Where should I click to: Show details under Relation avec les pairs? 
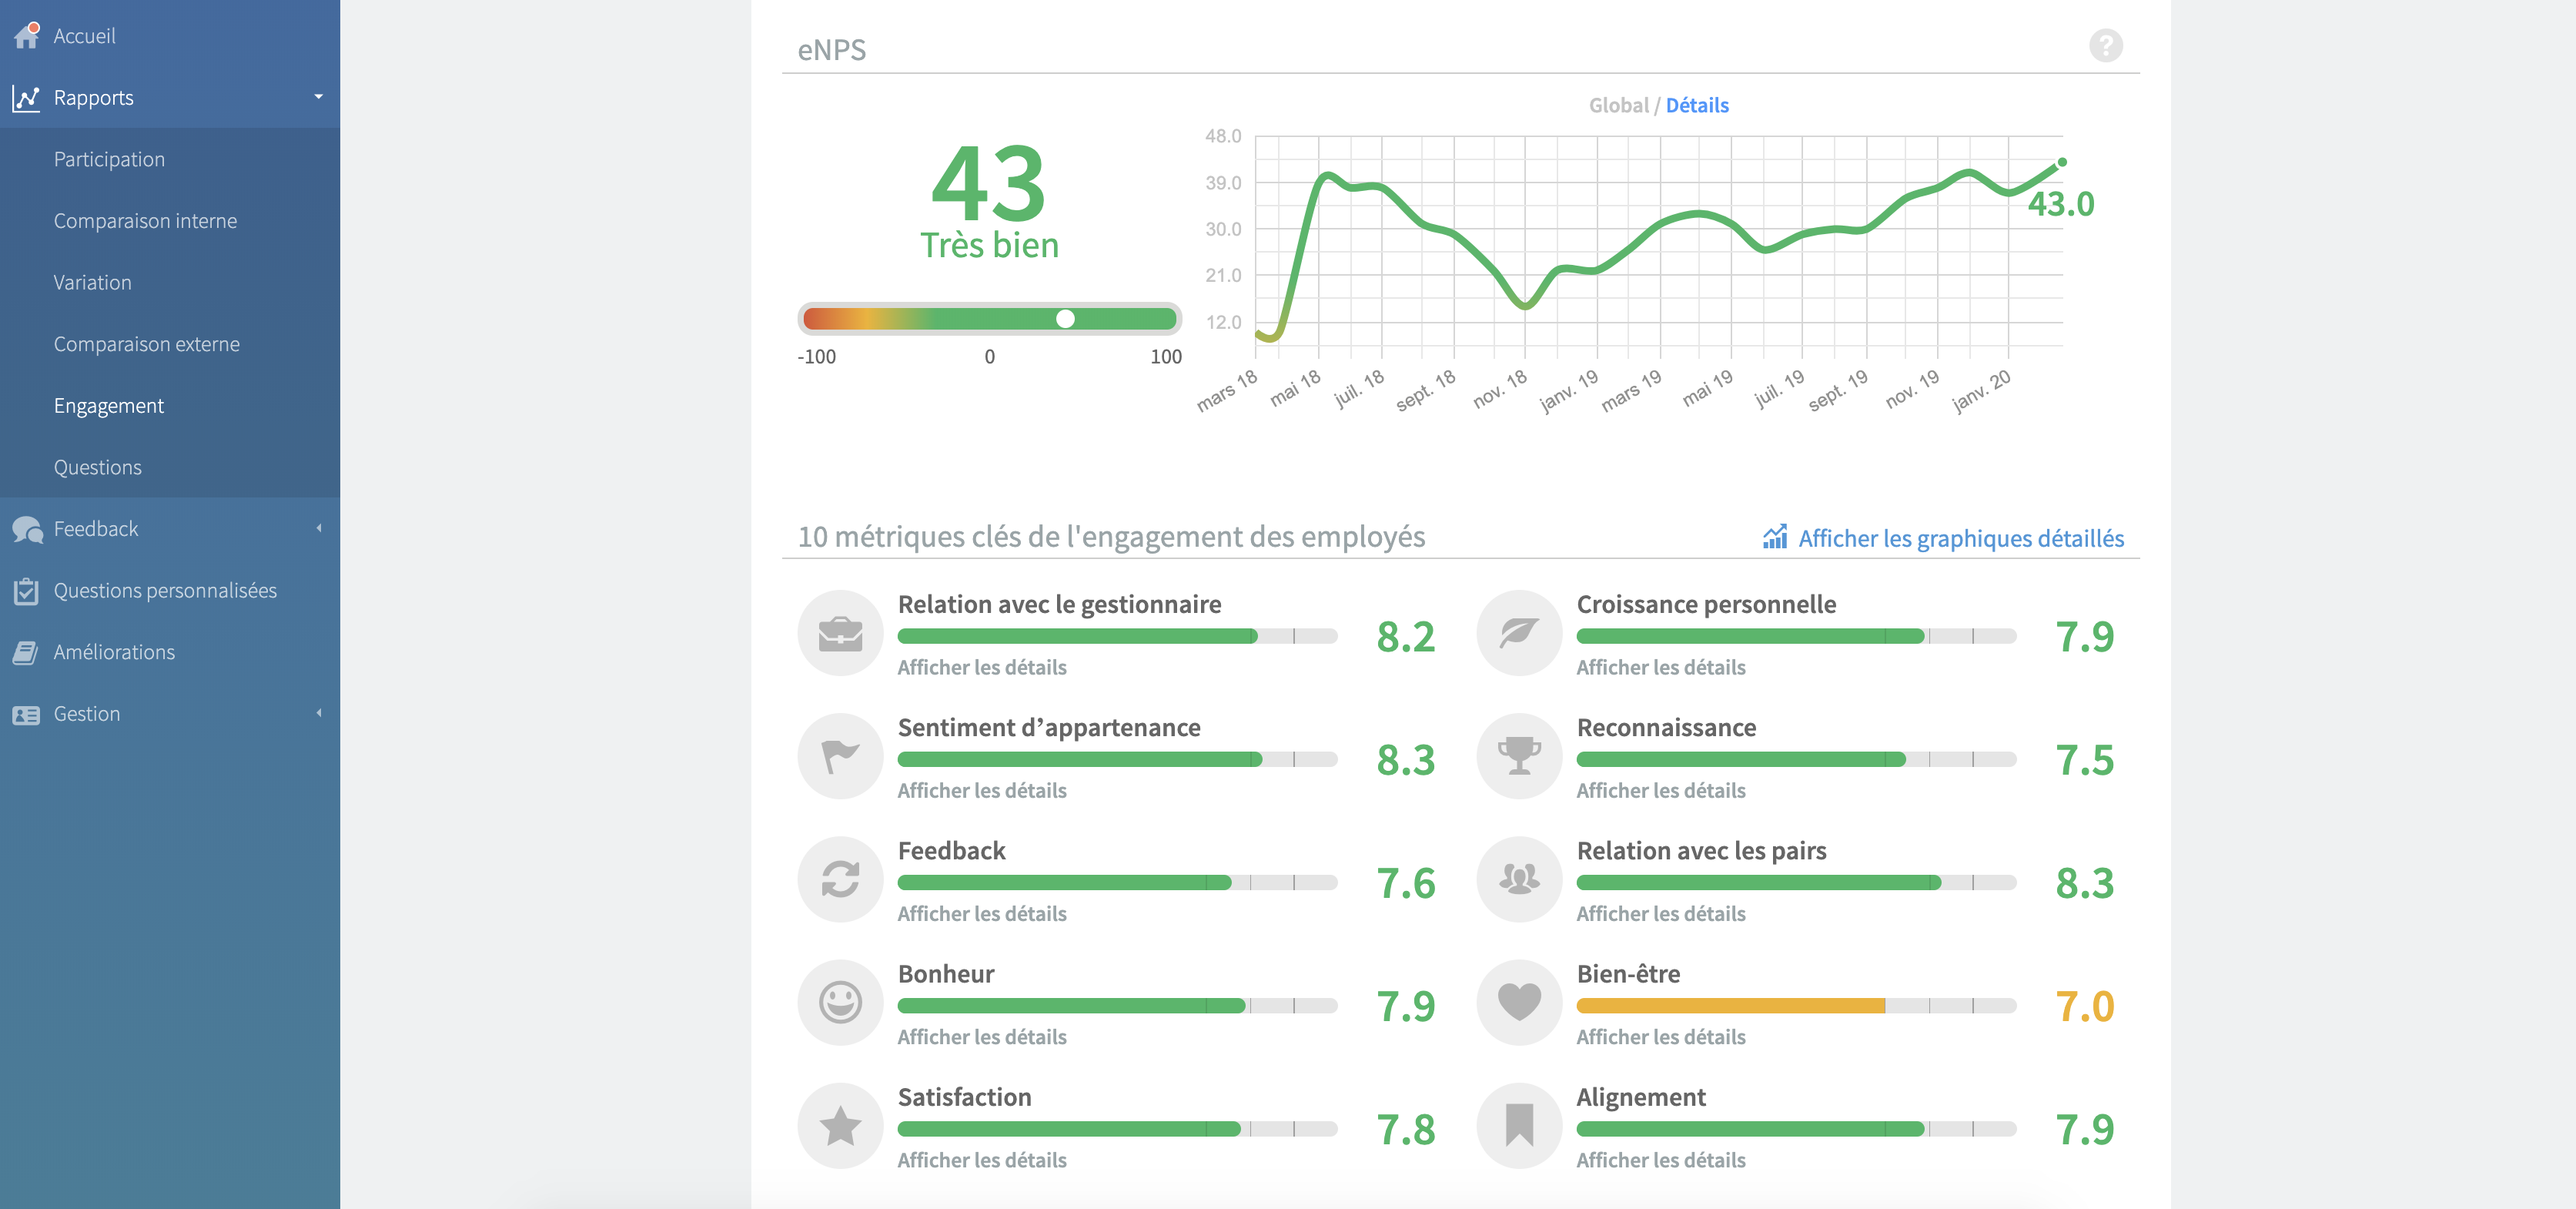click(1660, 913)
